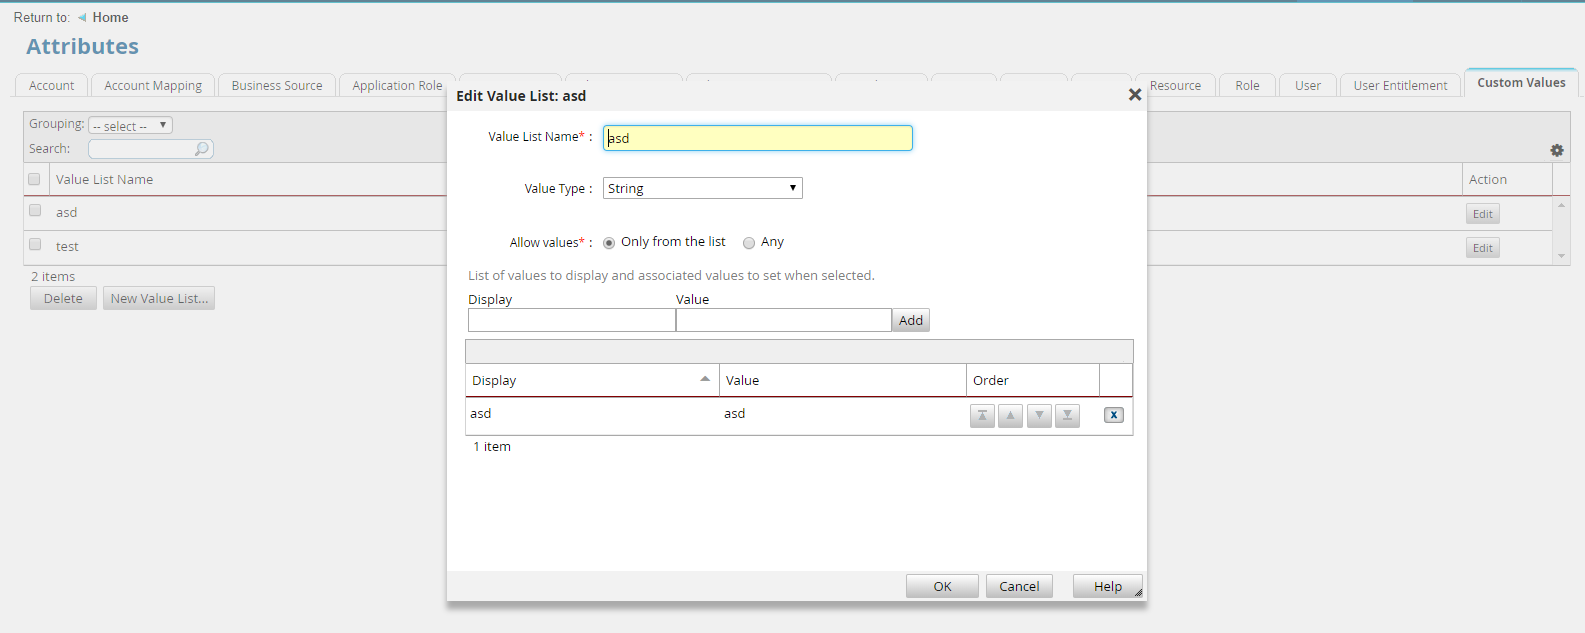Open the Account Mapping tab
Image resolution: width=1585 pixels, height=633 pixels.
coord(153,86)
